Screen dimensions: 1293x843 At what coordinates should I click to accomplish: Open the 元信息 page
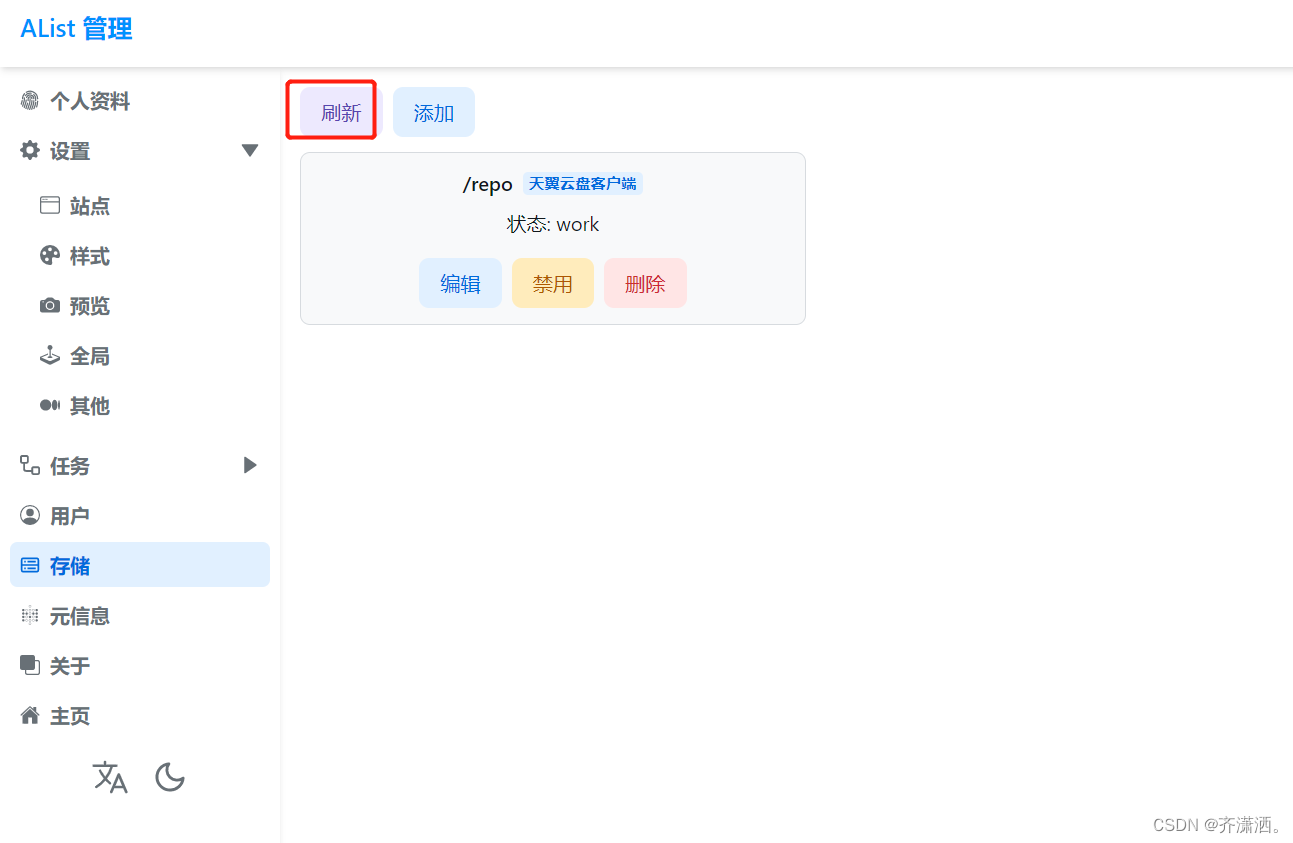click(x=140, y=616)
